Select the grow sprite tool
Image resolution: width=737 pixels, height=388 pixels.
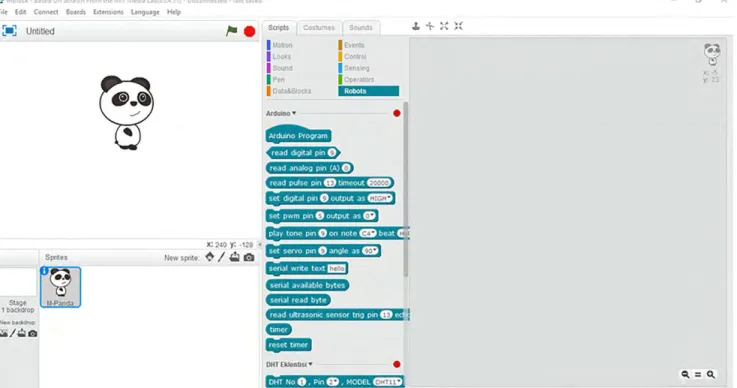click(444, 26)
